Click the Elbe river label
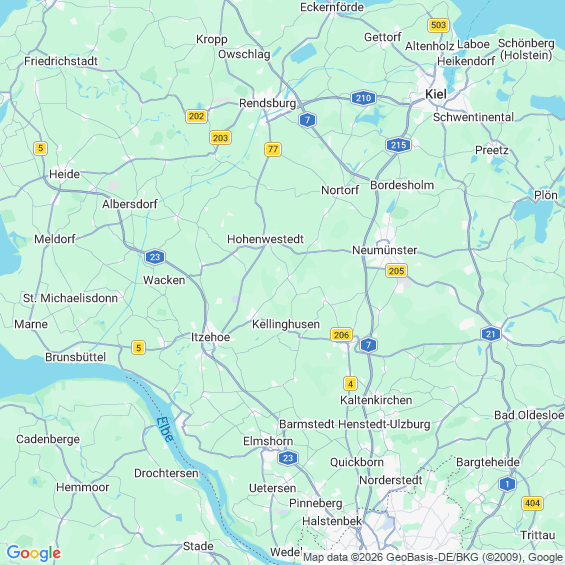Image resolution: width=565 pixels, height=565 pixels. click(165, 429)
